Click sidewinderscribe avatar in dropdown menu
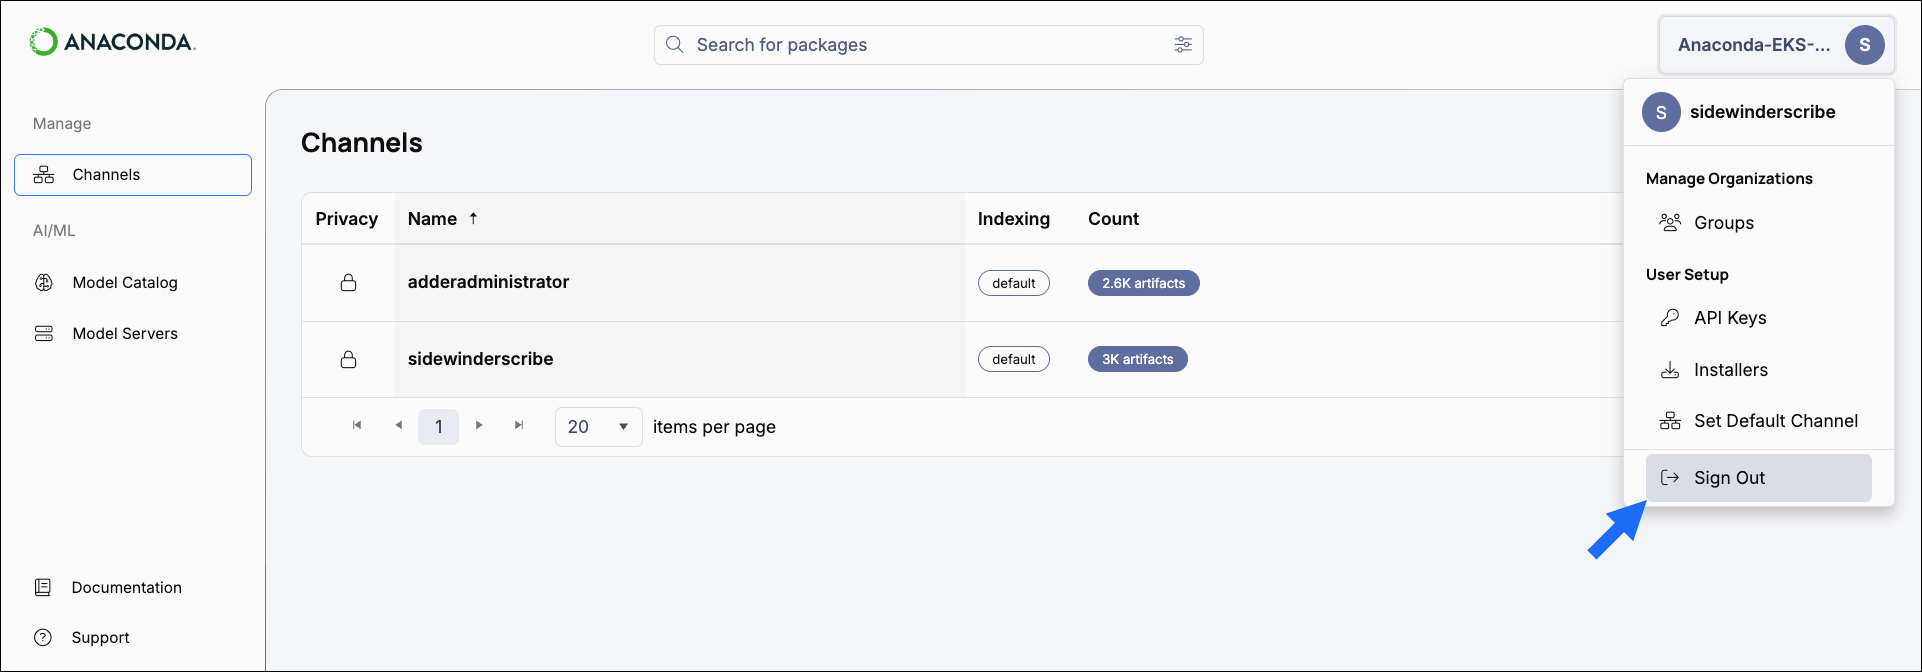This screenshot has height=672, width=1922. [x=1661, y=112]
